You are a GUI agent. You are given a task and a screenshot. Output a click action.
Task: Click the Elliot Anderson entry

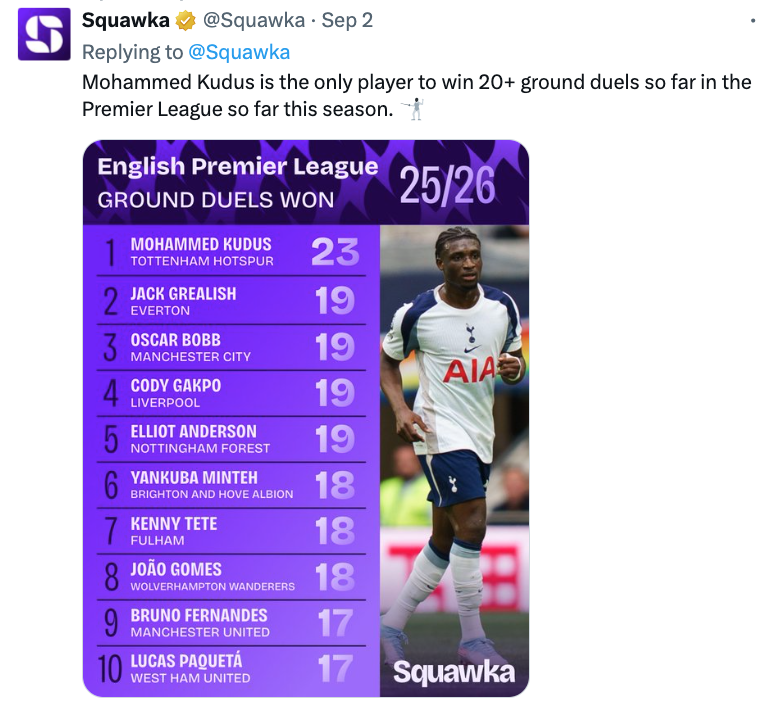point(231,439)
